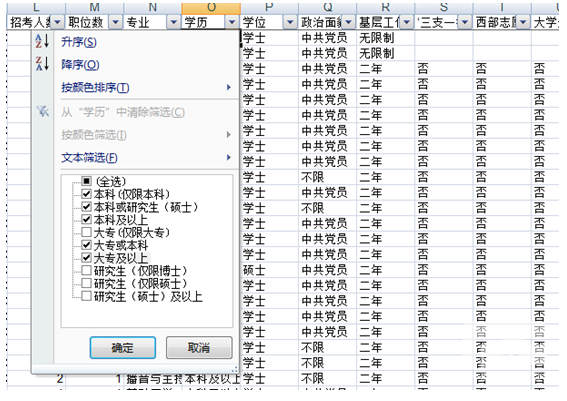This screenshot has height=401, width=567.
Task: Check the 研究生(仅限博士) checkbox
Action: 86,270
